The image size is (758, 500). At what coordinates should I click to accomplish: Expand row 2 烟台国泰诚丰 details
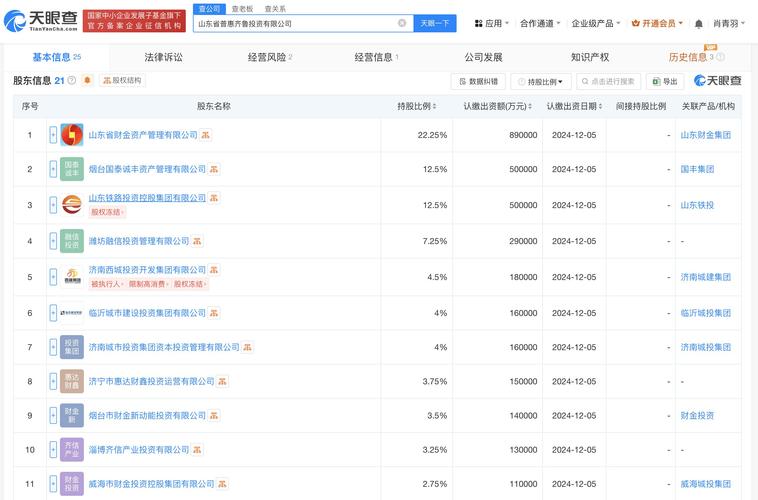tap(53, 169)
